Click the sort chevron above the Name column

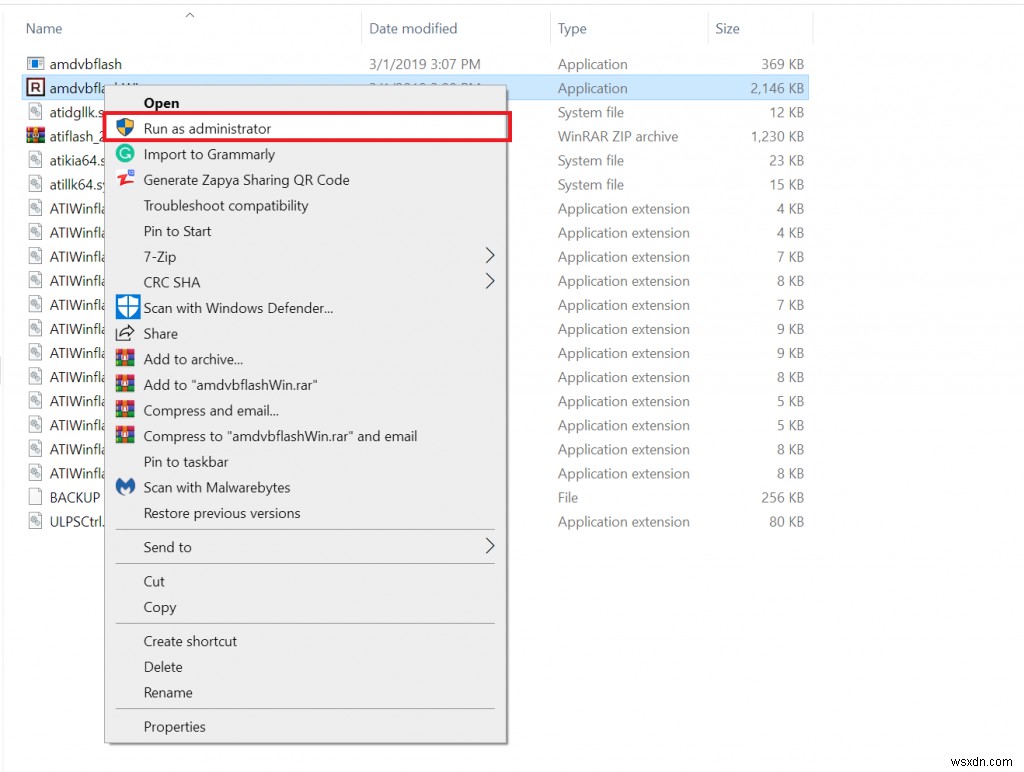(x=189, y=14)
